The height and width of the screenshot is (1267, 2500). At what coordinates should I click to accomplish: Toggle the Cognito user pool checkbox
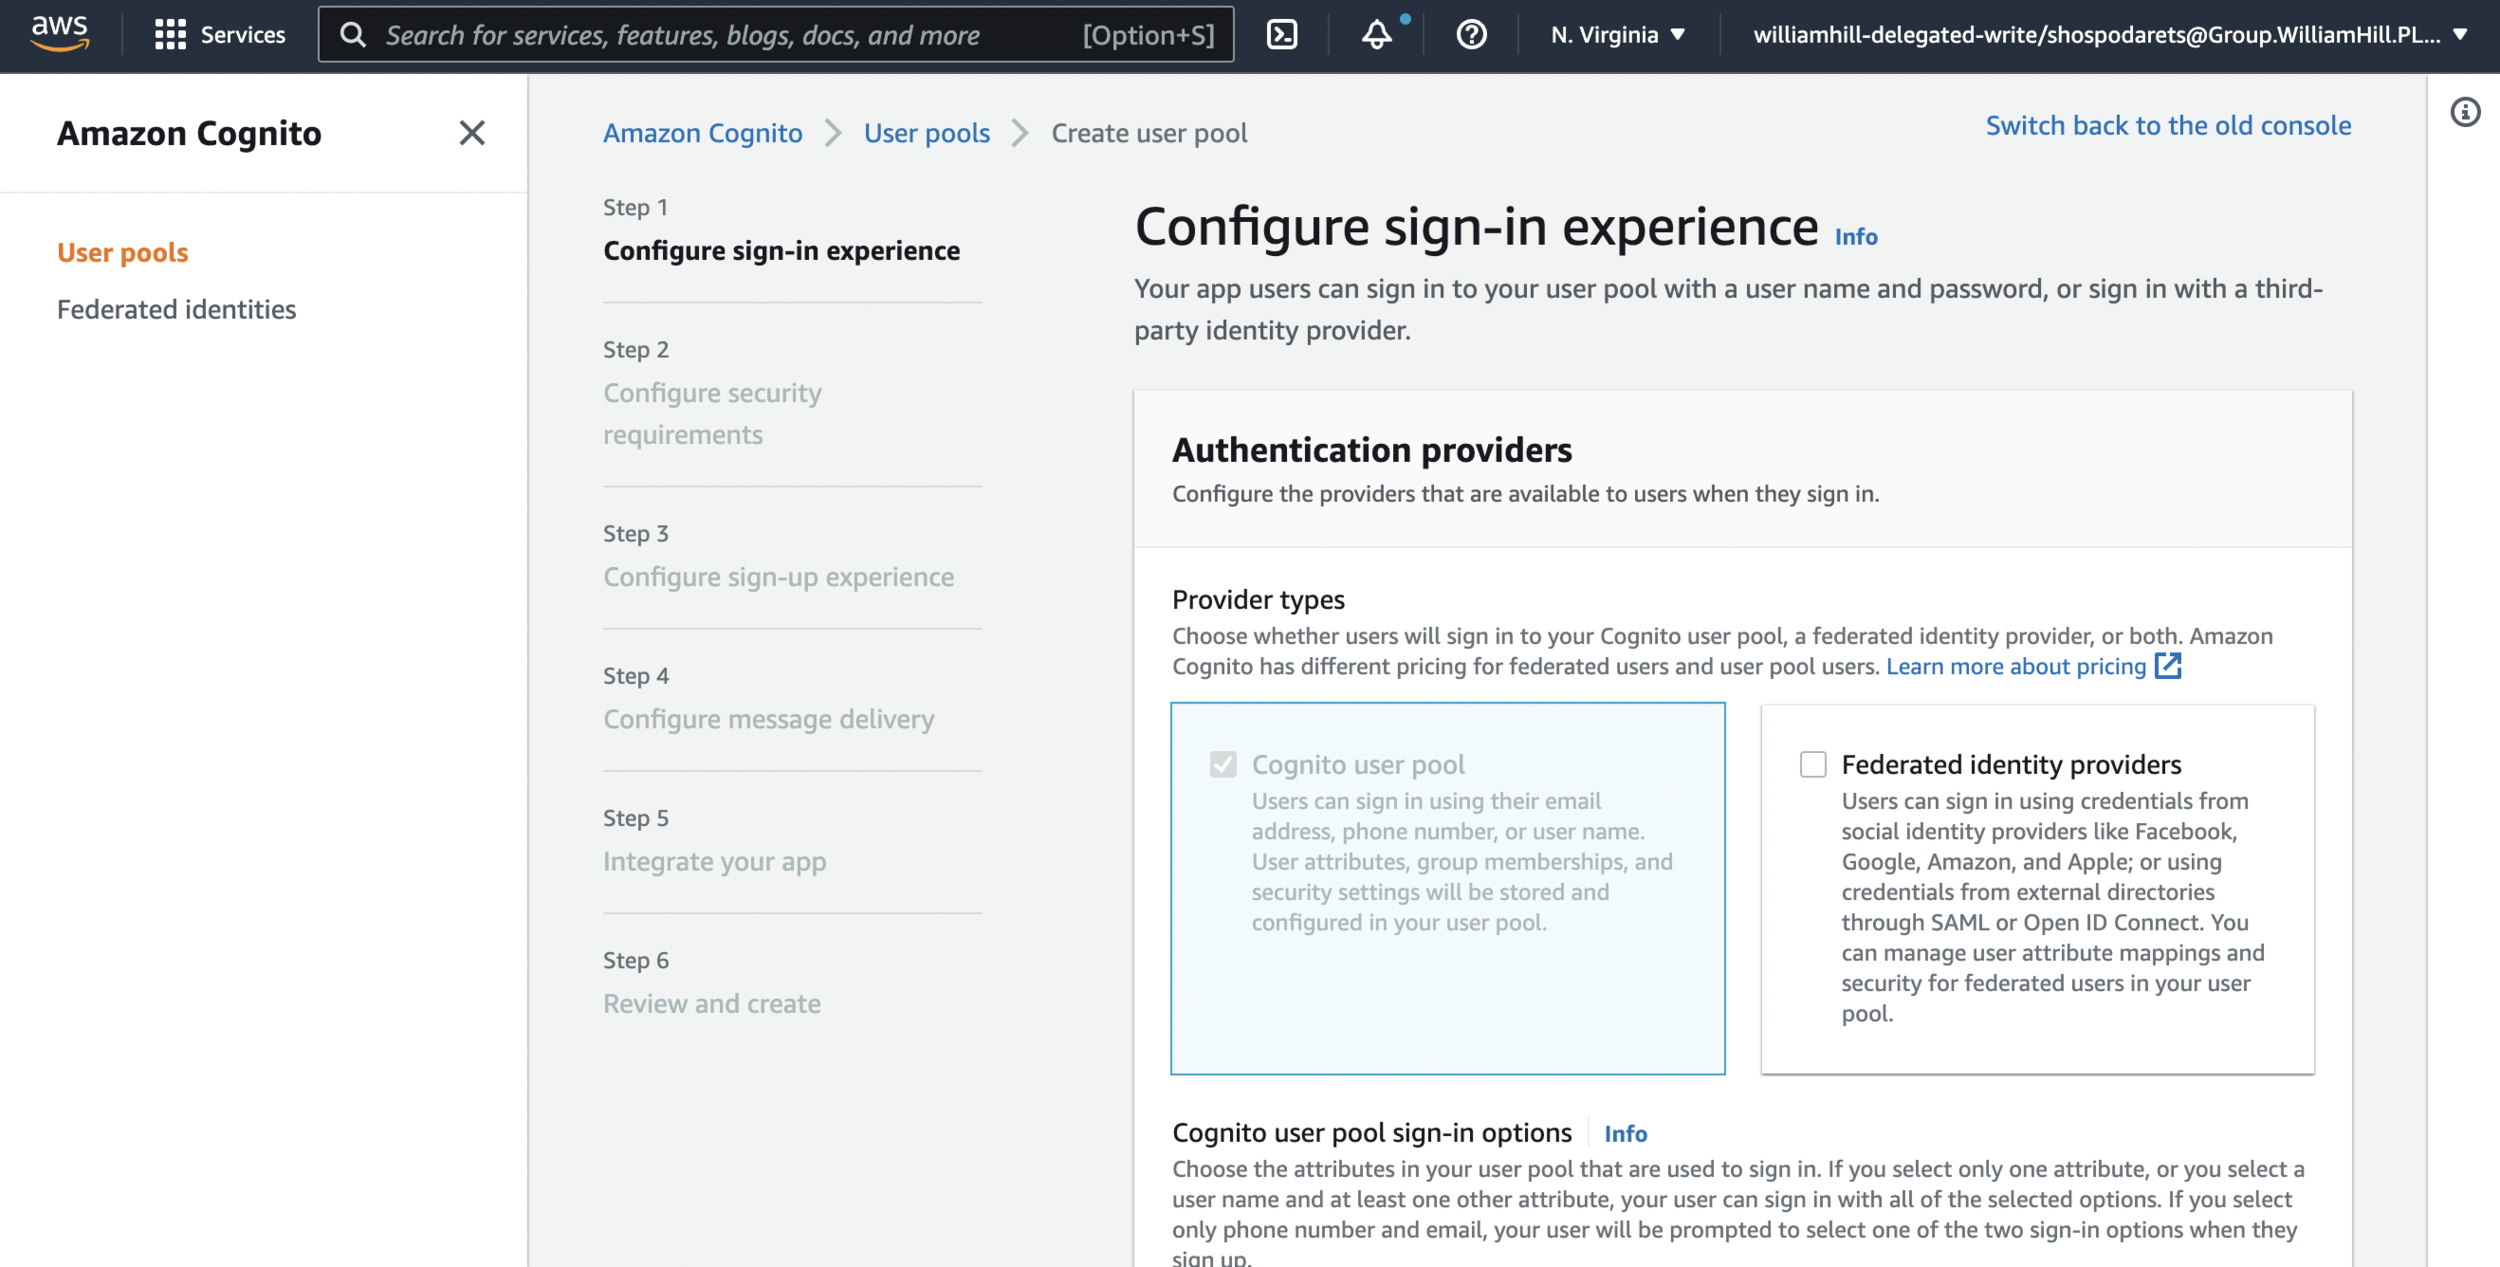tap(1223, 764)
